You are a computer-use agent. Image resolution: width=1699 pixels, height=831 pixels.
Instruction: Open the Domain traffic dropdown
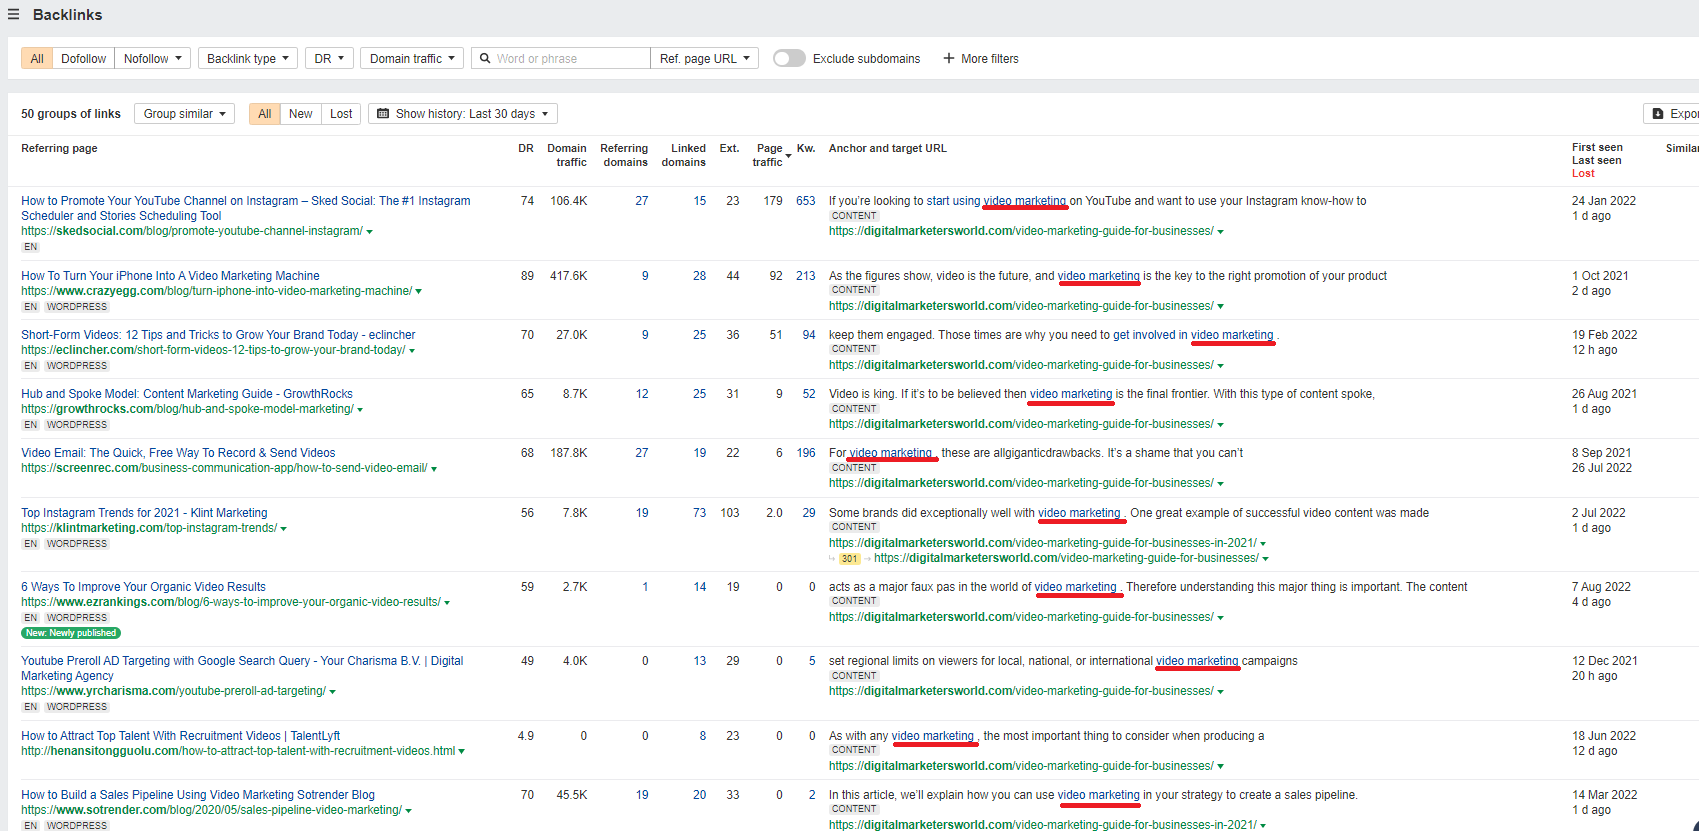point(412,59)
